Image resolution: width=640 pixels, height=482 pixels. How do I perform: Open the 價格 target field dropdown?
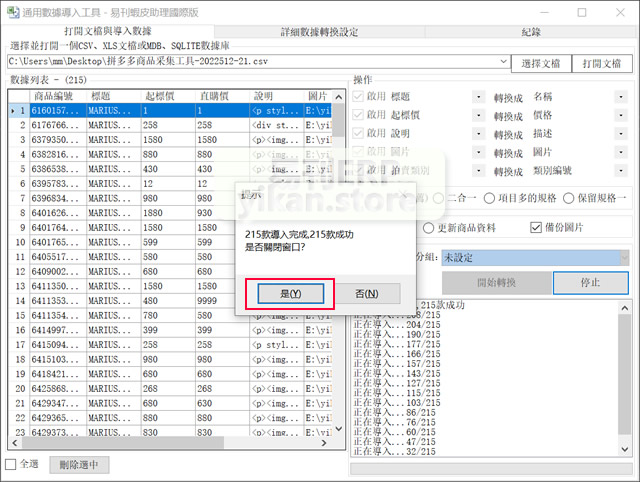621,115
